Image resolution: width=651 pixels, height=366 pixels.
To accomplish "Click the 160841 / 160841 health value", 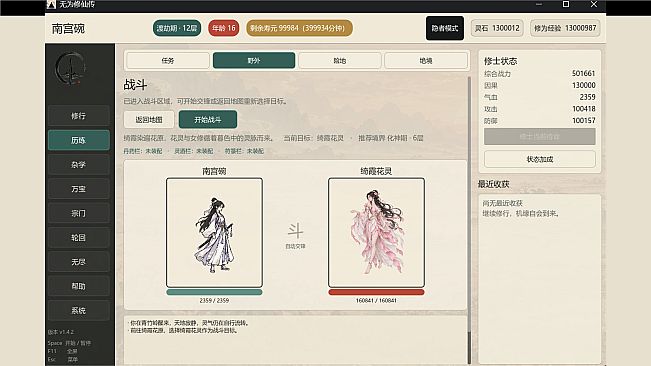I will pos(376,300).
